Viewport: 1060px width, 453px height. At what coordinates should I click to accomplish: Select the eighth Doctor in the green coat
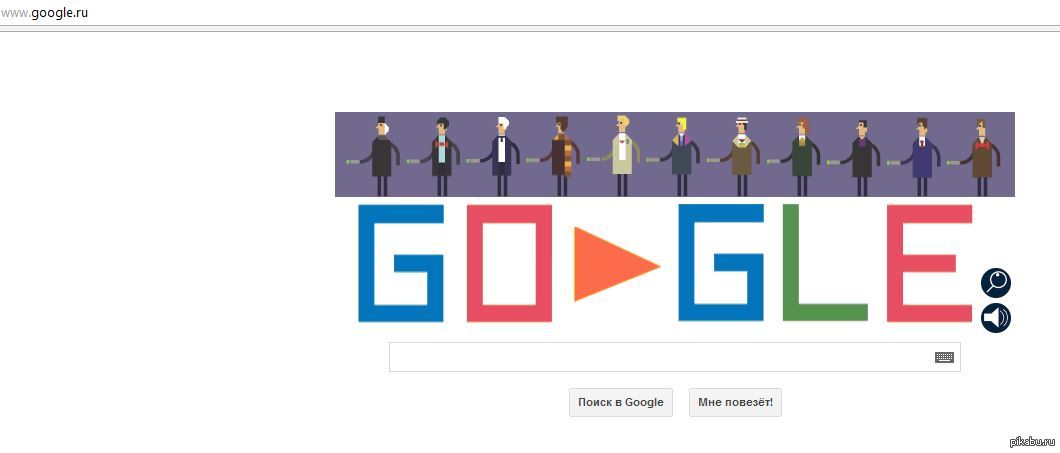(801, 156)
